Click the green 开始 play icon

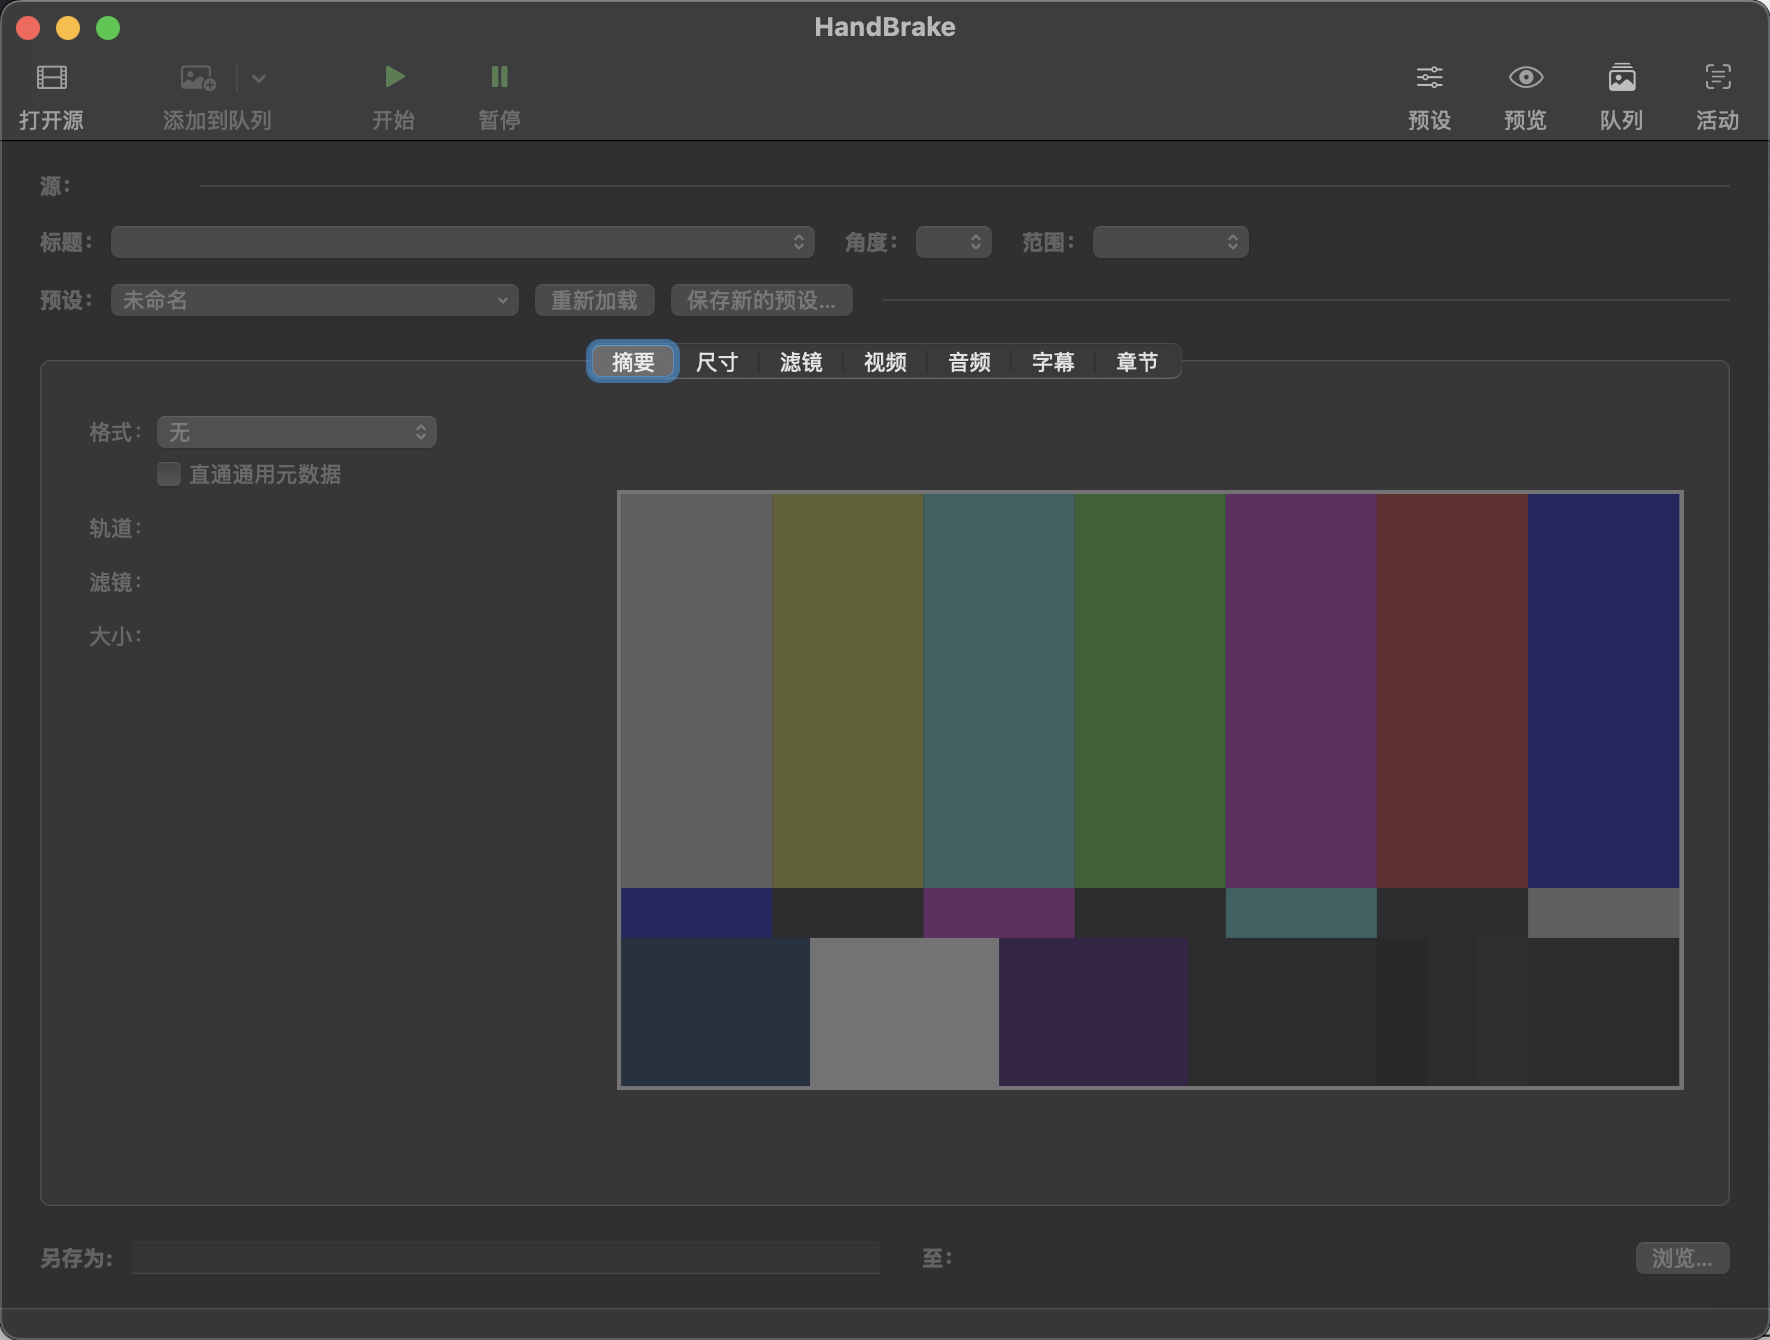[x=394, y=76]
